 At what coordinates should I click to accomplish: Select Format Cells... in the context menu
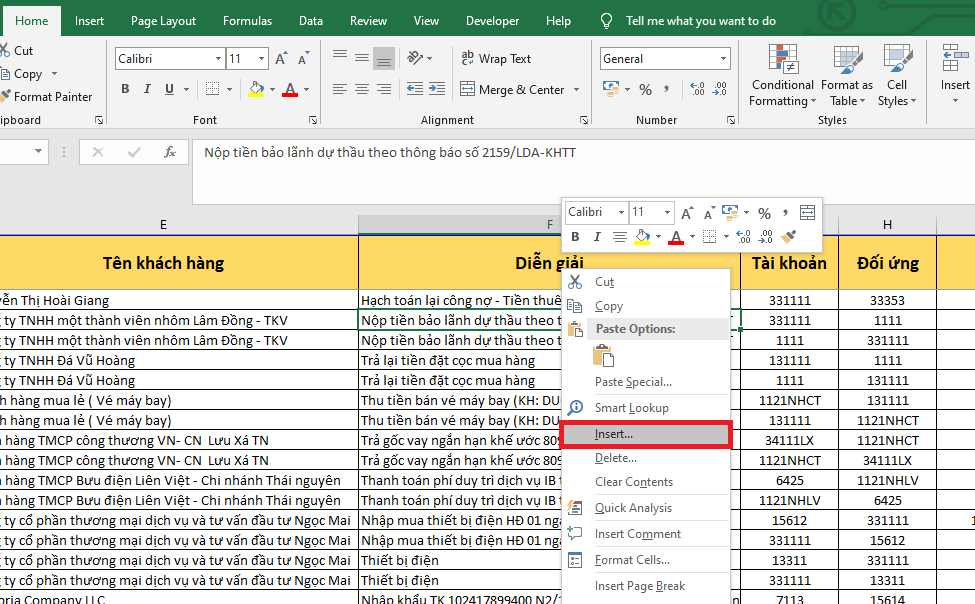click(632, 560)
